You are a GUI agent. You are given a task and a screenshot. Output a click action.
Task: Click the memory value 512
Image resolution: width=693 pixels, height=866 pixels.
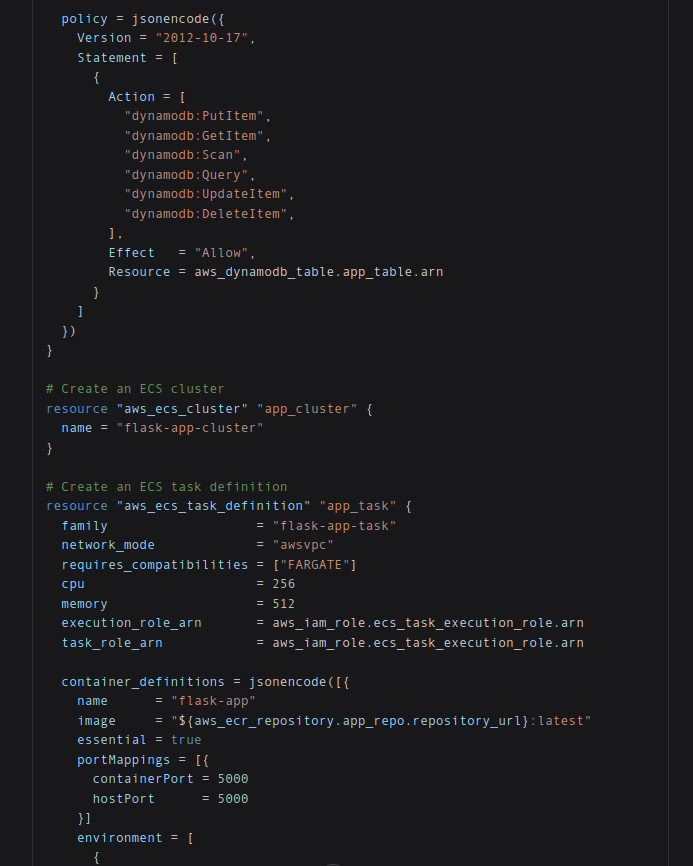click(x=284, y=604)
